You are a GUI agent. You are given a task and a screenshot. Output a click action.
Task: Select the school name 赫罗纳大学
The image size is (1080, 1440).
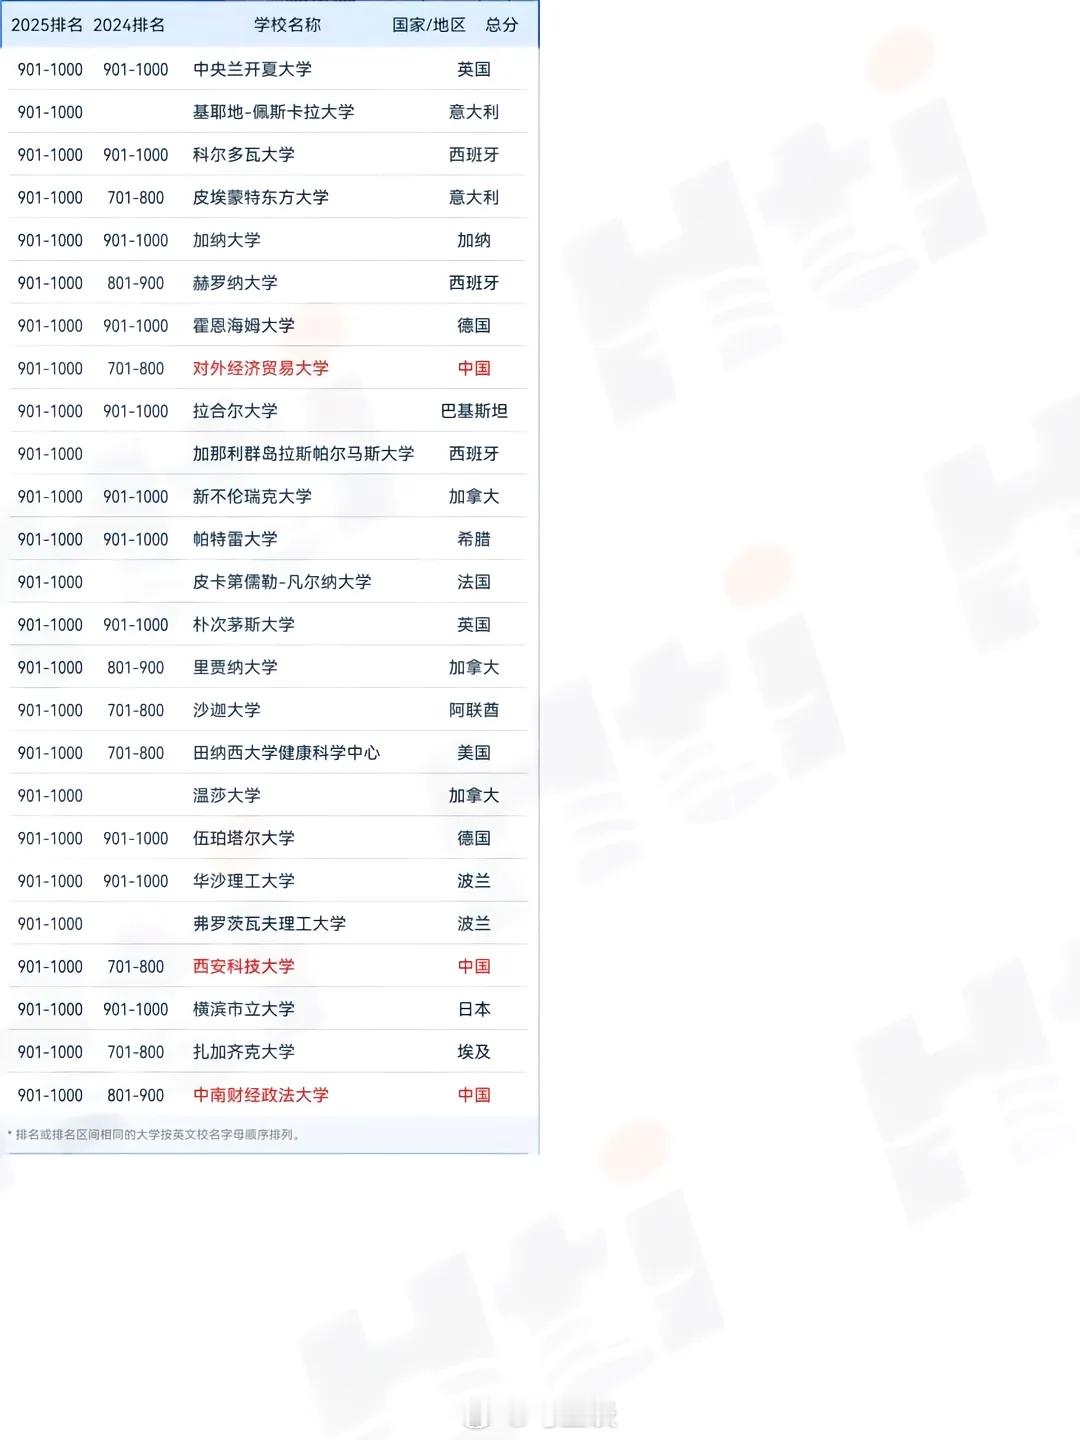point(235,283)
